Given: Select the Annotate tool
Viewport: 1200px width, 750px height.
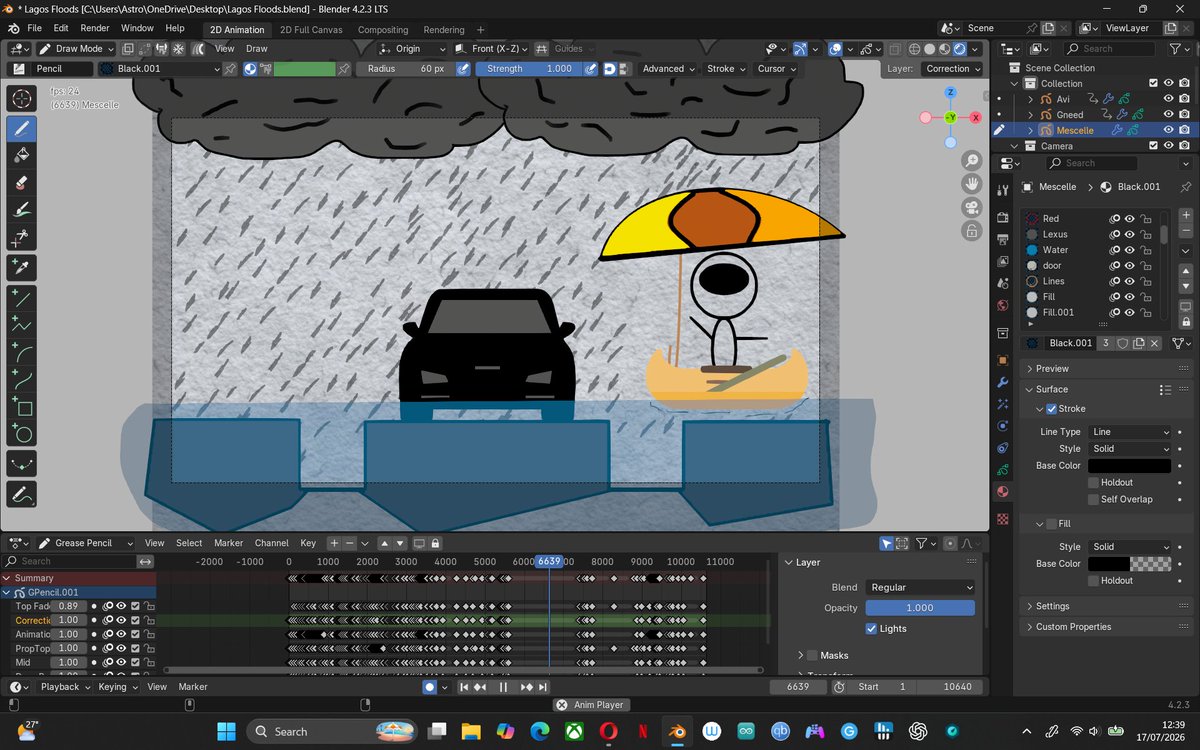Looking at the screenshot, I should click(22, 494).
